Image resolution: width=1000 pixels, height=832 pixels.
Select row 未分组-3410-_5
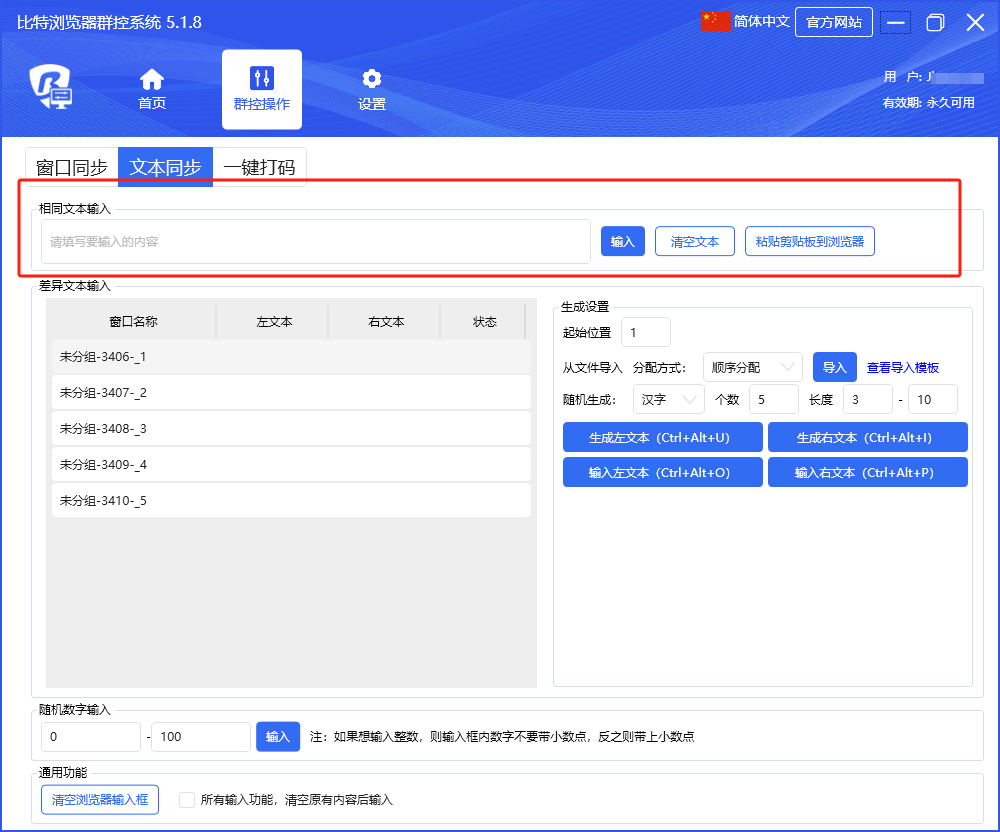tap(291, 500)
